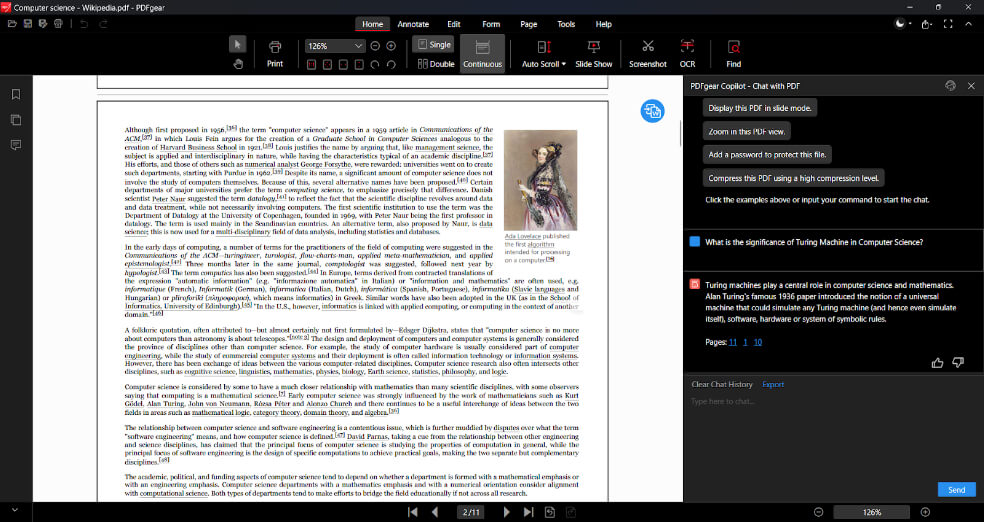Zoom out with the minus icon by the zoom box
Viewport: 984px width, 522px height.
click(375, 46)
